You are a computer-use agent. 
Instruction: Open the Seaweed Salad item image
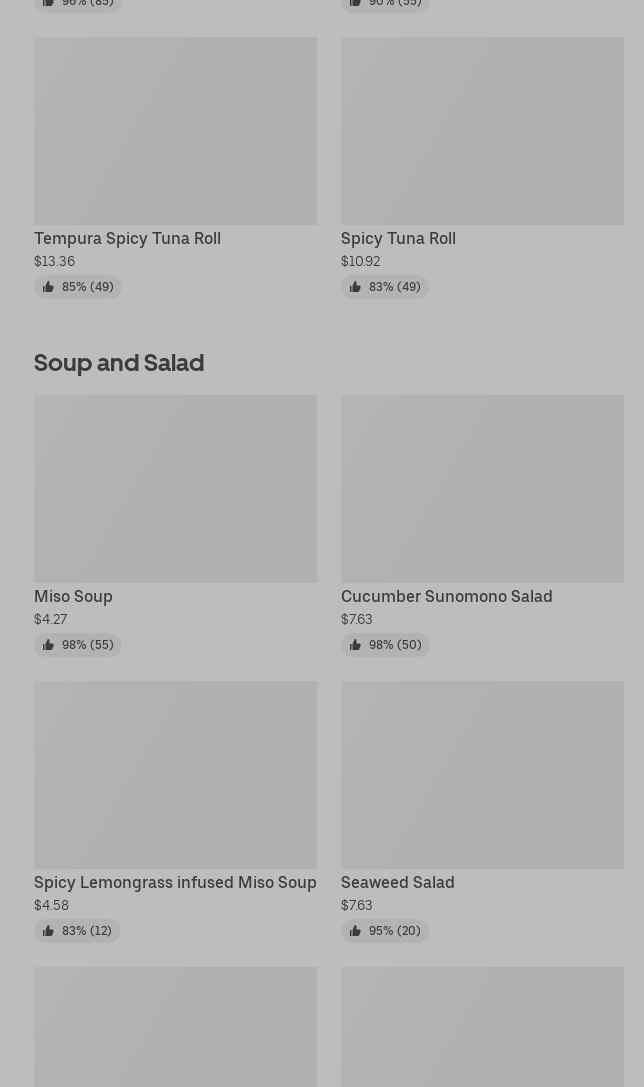coord(482,774)
